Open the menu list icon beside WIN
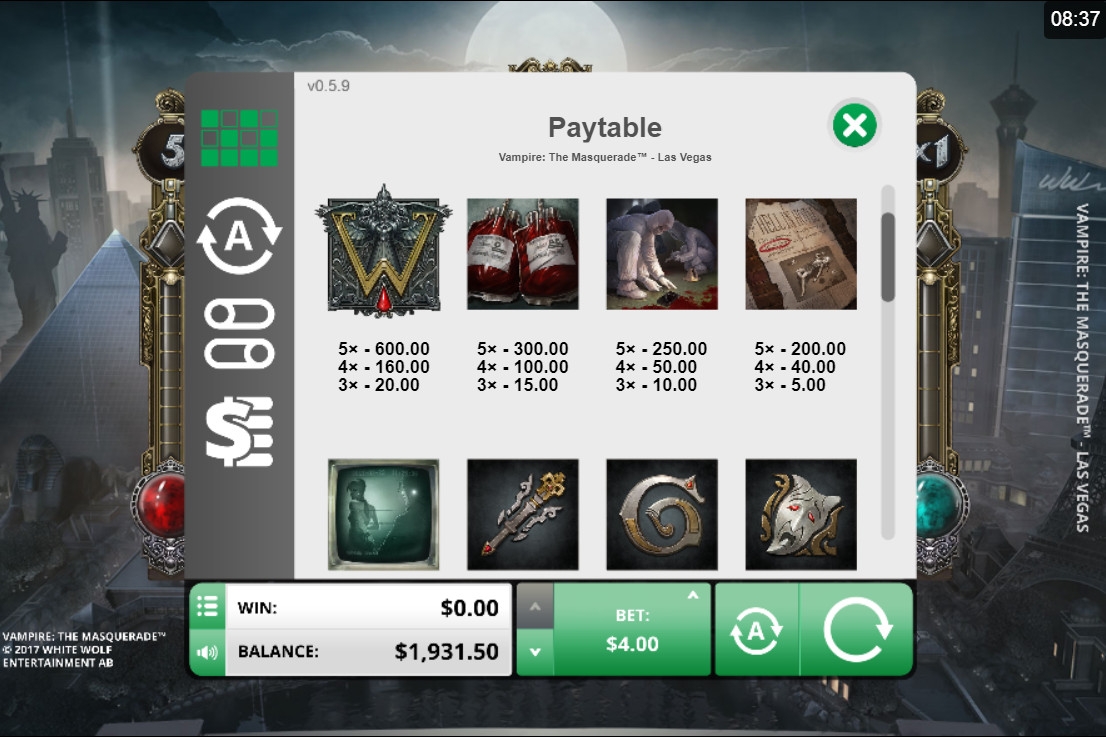 (207, 607)
